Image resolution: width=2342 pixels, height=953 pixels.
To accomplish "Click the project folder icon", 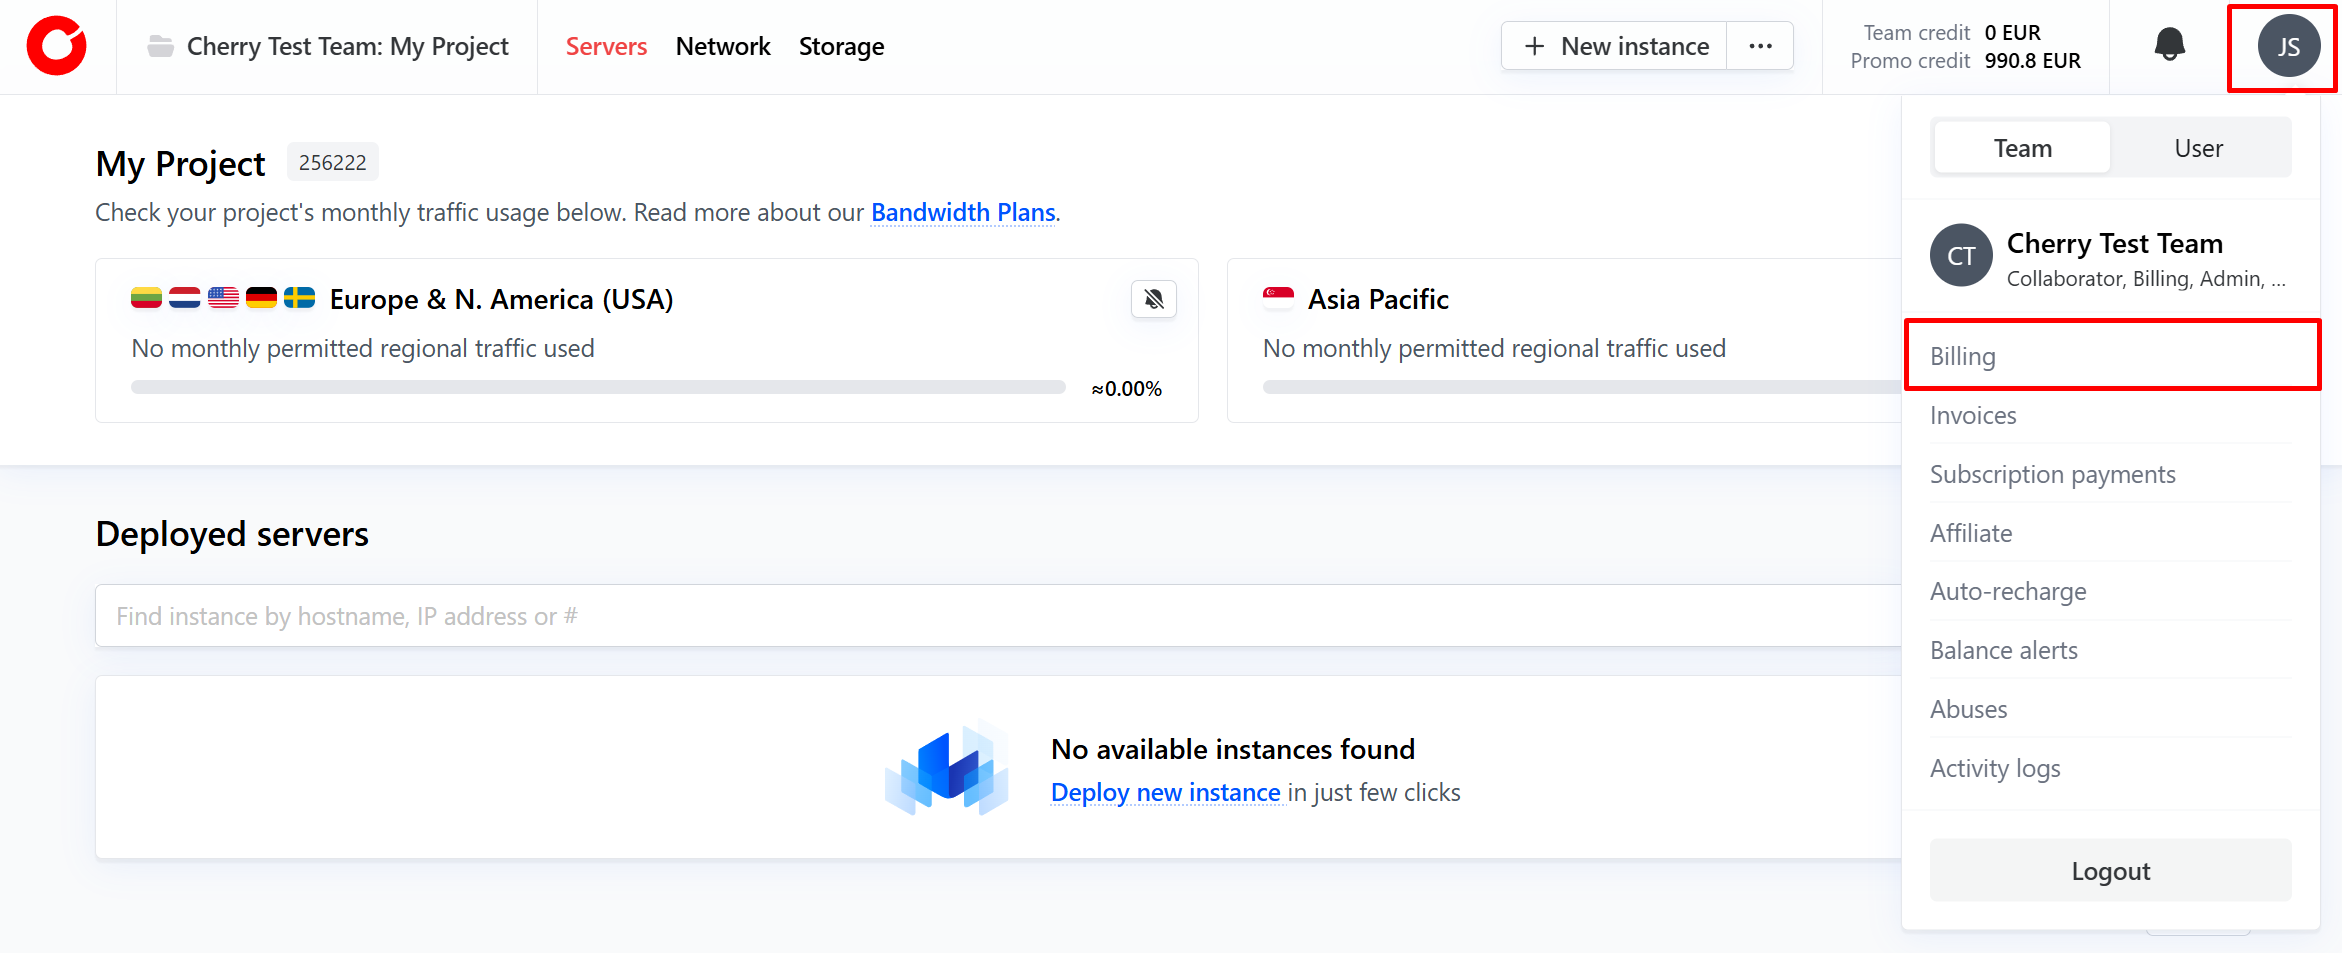I will 160,46.
